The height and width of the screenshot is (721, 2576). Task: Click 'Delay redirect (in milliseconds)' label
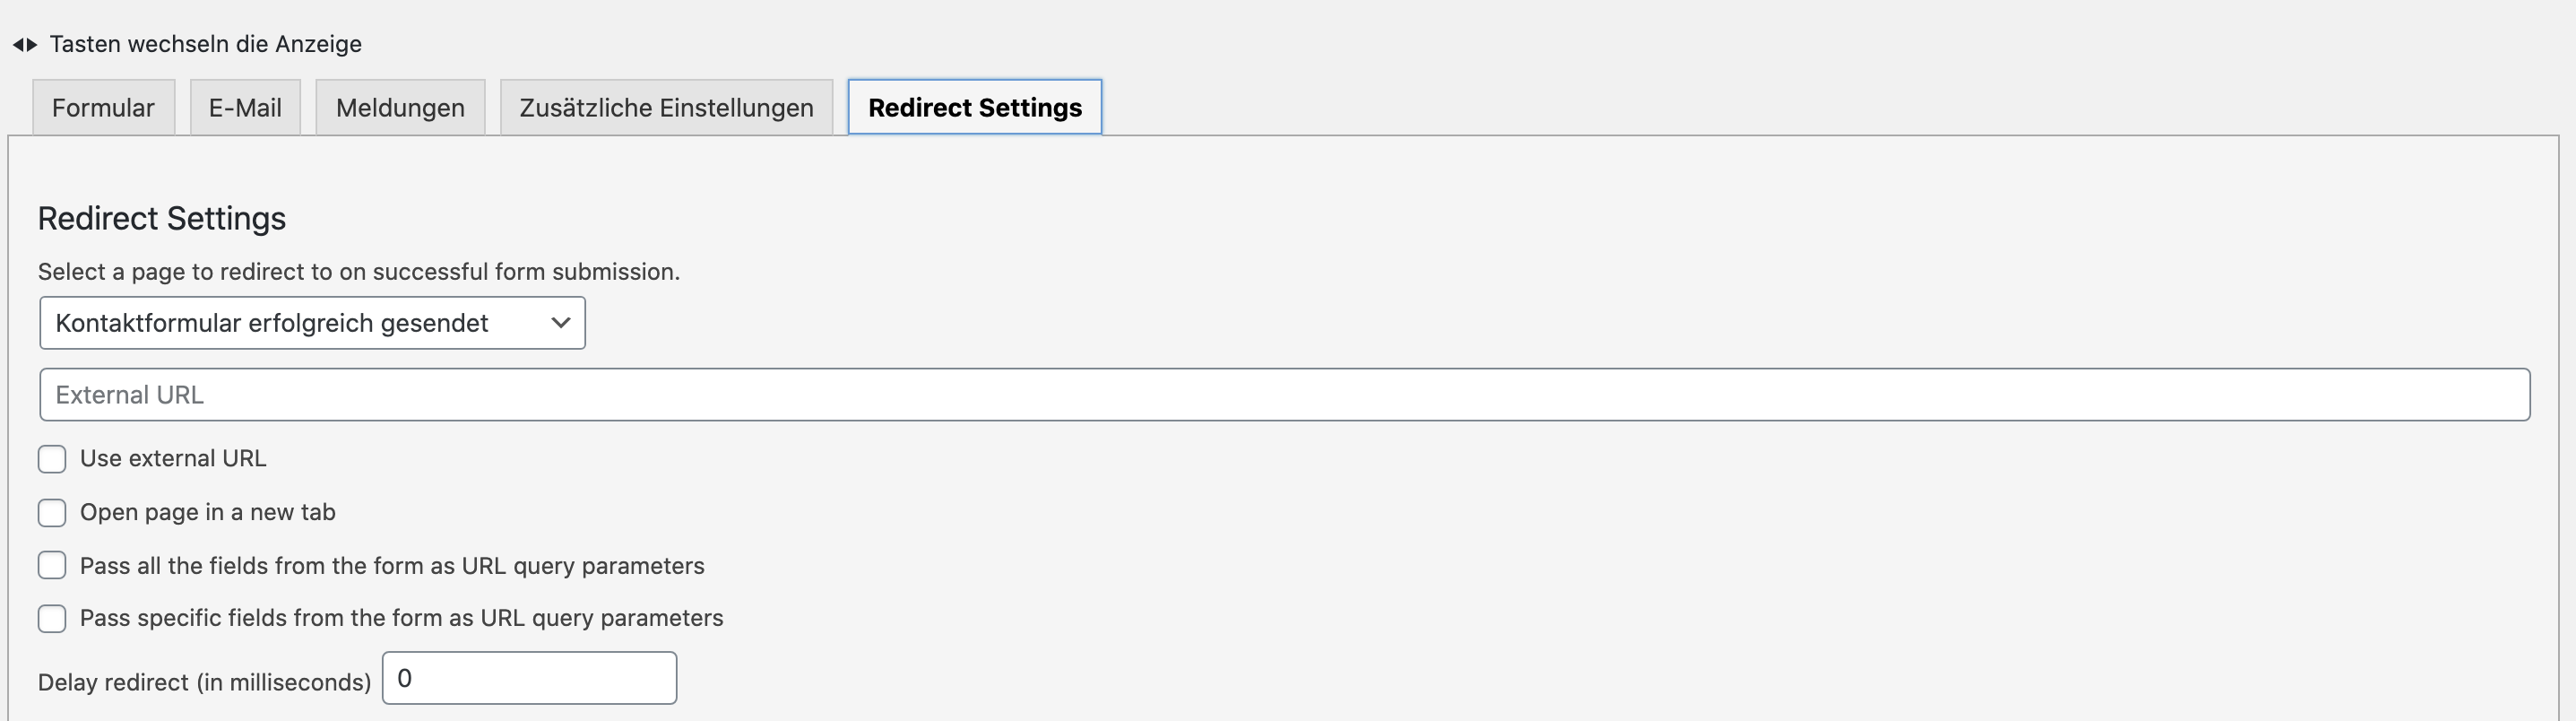click(x=204, y=682)
